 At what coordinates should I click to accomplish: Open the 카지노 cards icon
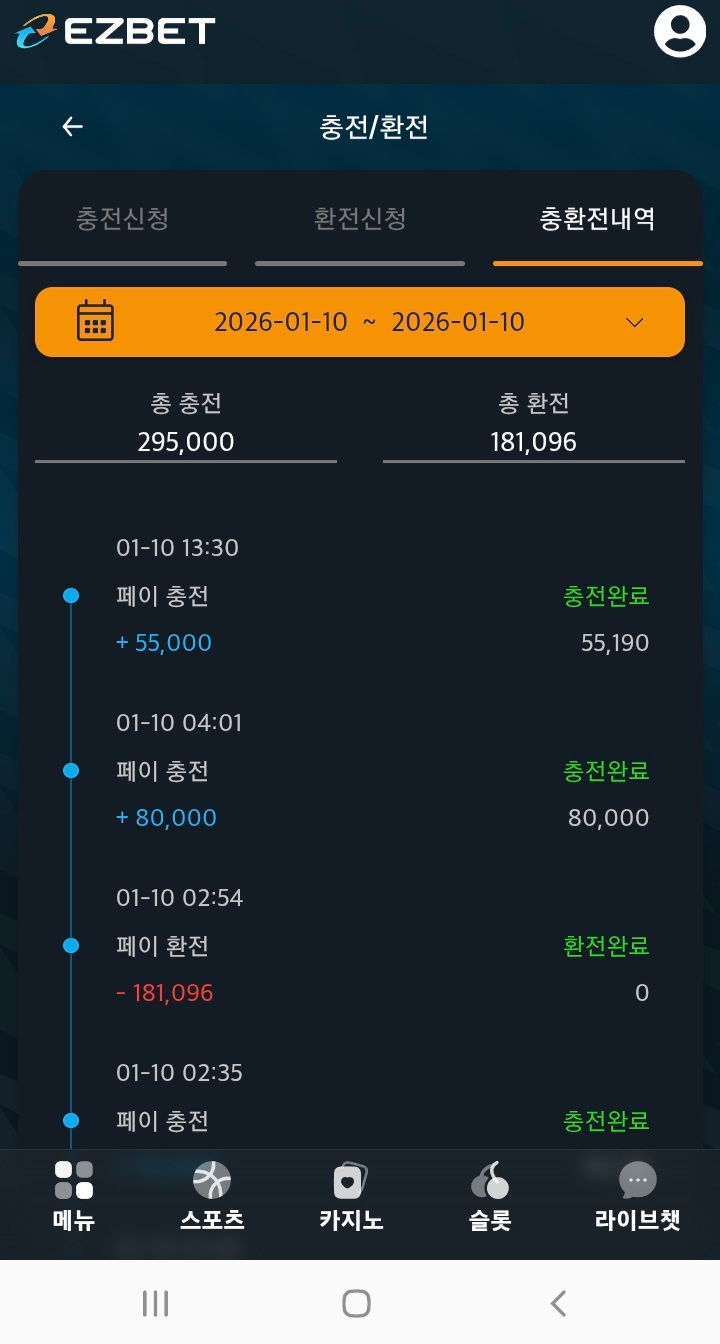pyautogui.click(x=351, y=1181)
